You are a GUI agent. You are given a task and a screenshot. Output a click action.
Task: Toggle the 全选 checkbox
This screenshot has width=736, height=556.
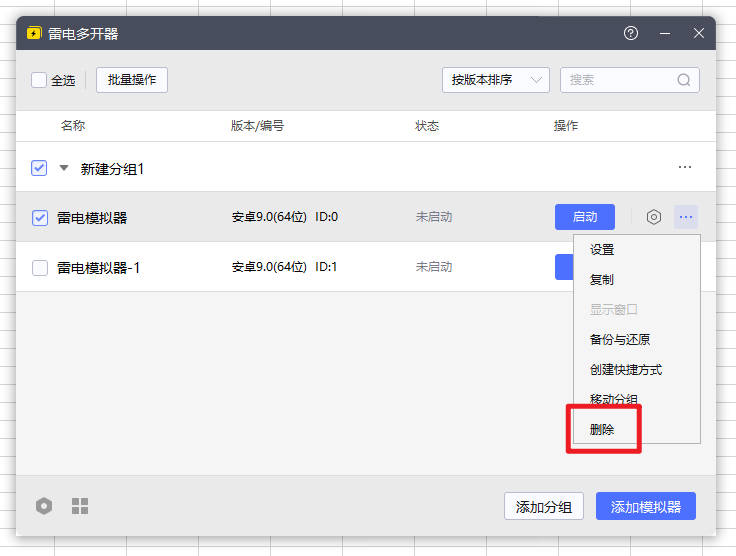(39, 80)
